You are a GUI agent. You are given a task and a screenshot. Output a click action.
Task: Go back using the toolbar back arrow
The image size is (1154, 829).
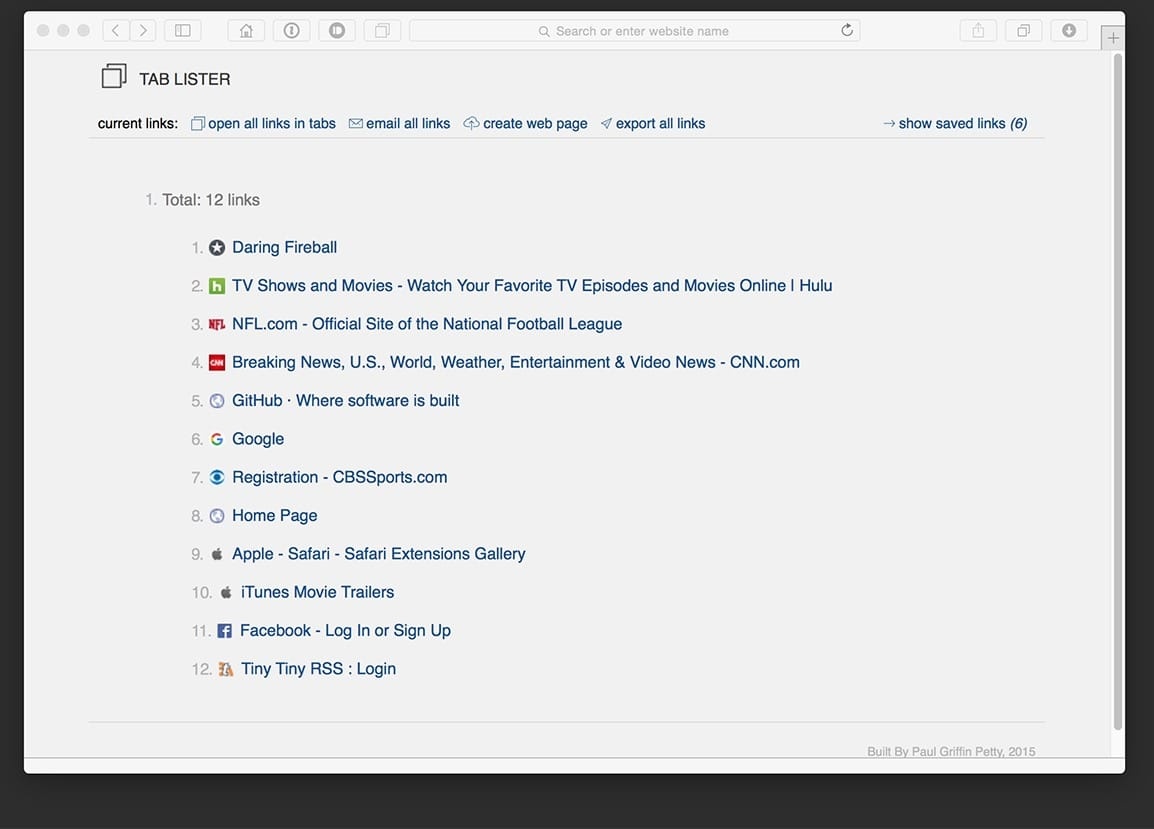[x=116, y=30]
